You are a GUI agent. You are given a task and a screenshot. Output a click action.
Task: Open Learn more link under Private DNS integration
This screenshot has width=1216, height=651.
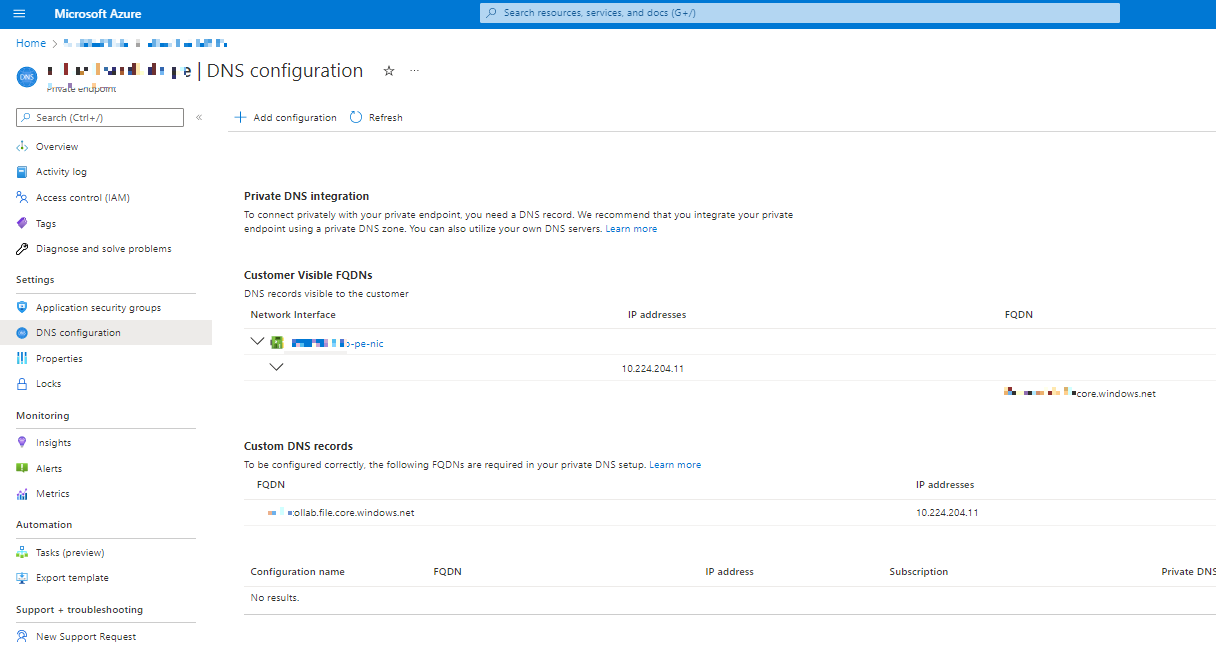pos(631,229)
